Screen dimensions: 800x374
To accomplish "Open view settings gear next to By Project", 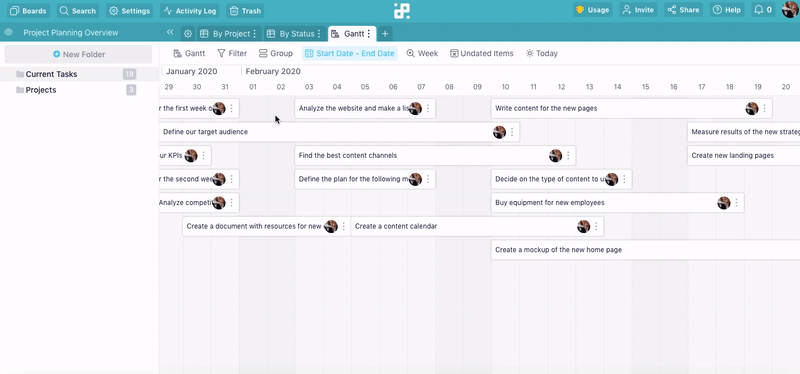I will 188,34.
